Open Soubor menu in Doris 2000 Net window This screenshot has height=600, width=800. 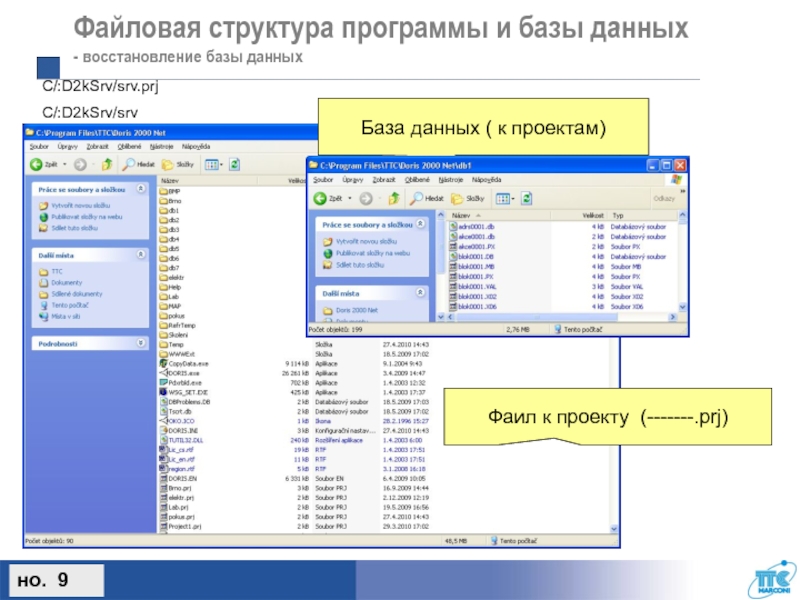click(39, 146)
